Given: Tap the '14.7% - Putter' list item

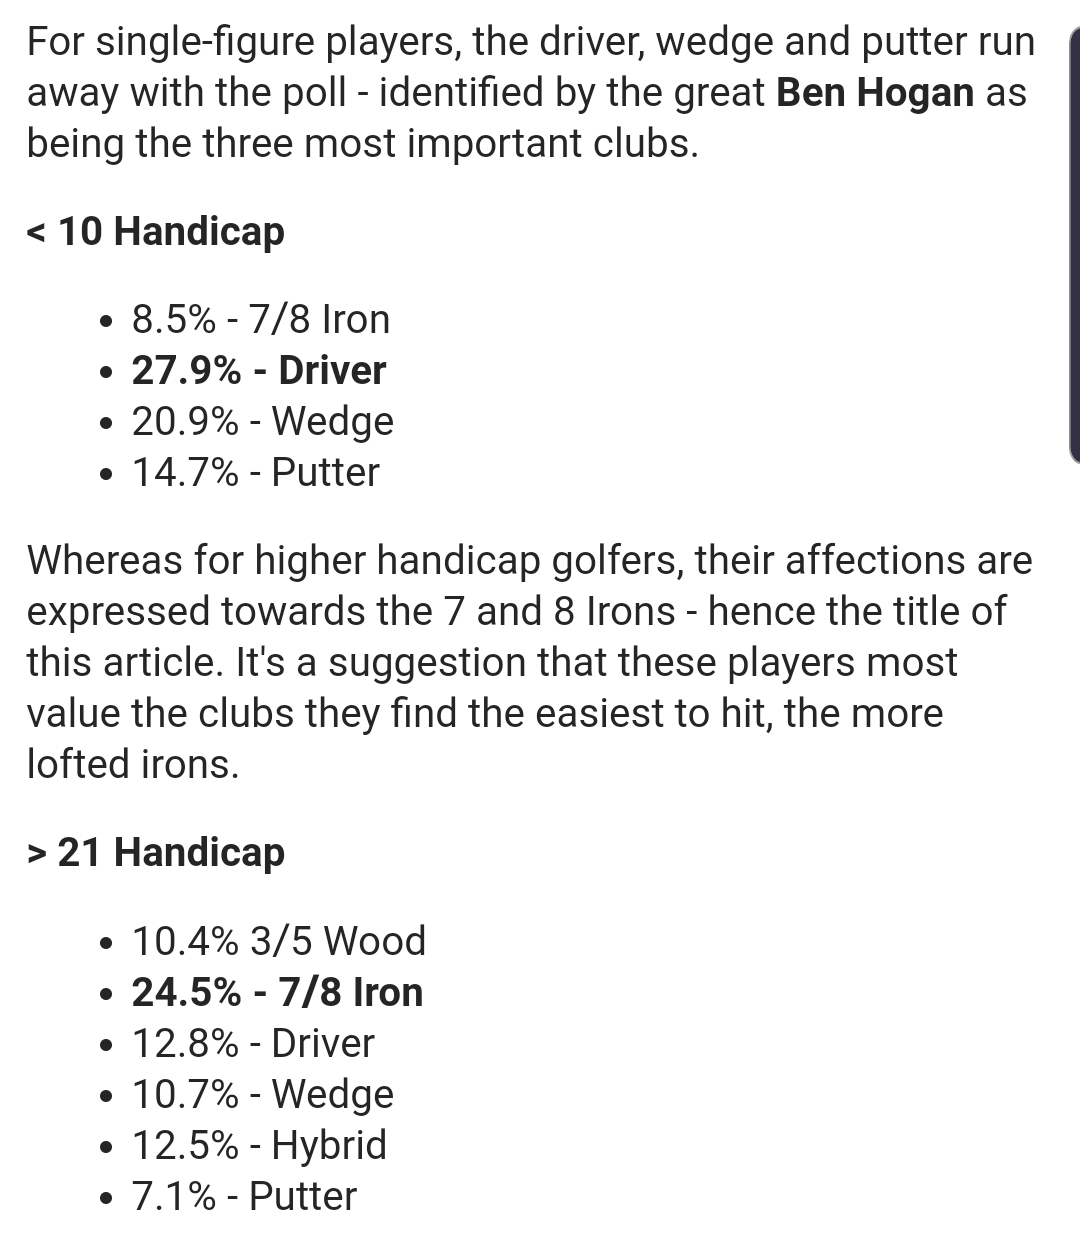Looking at the screenshot, I should pos(255,473).
